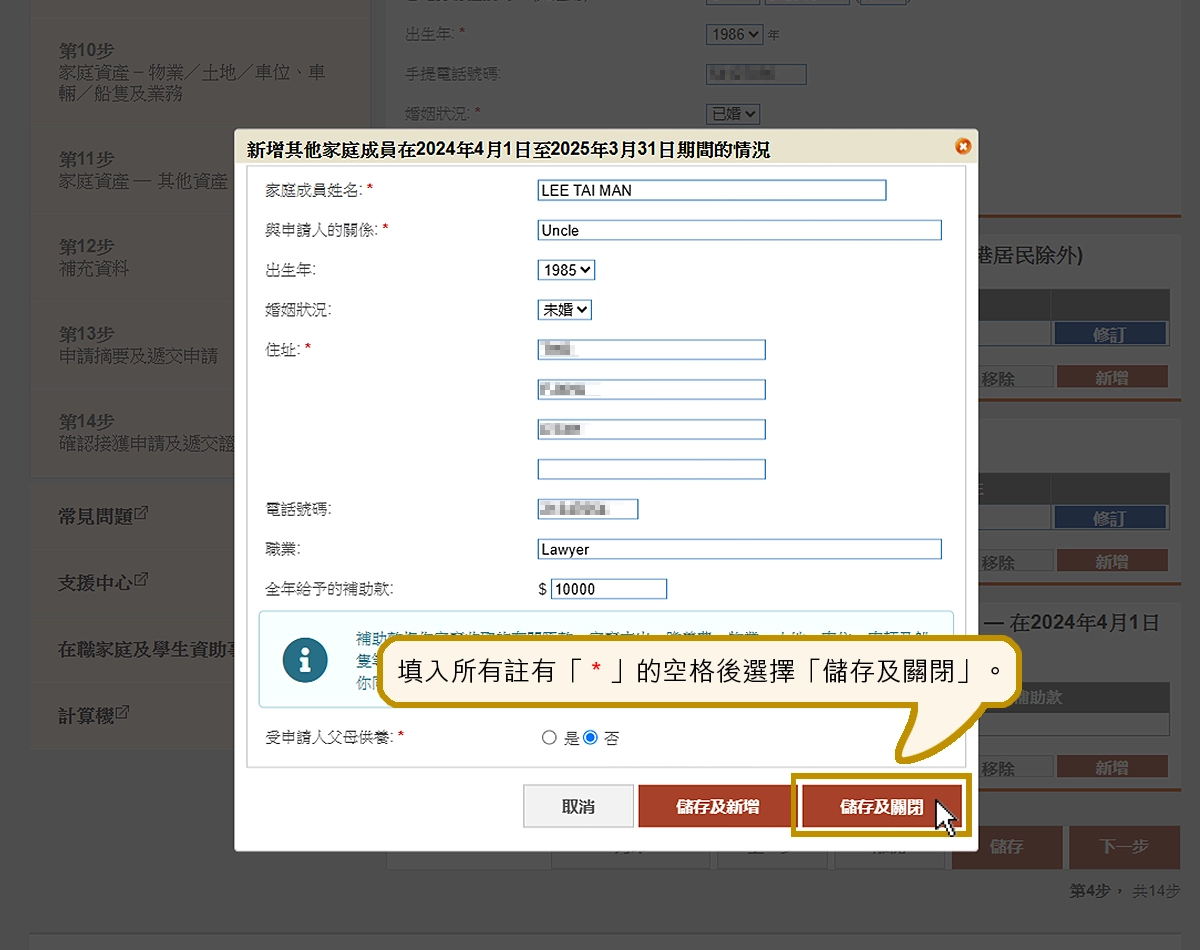This screenshot has width=1200, height=950.
Task: Click the 儲存及新增 button
Action: [x=717, y=806]
